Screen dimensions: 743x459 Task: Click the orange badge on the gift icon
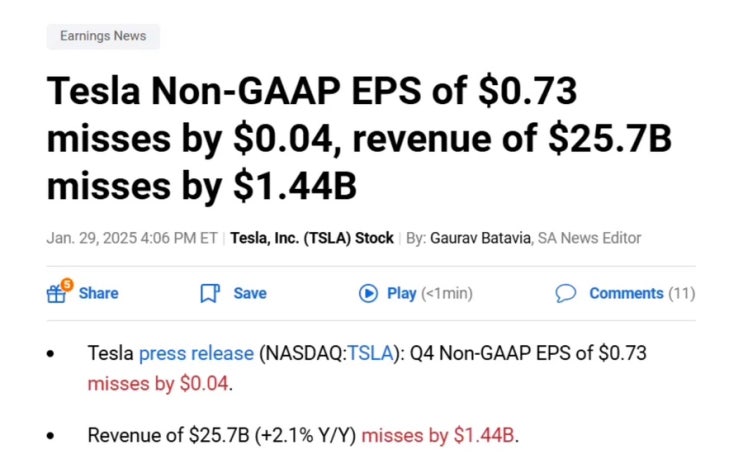tap(67, 284)
